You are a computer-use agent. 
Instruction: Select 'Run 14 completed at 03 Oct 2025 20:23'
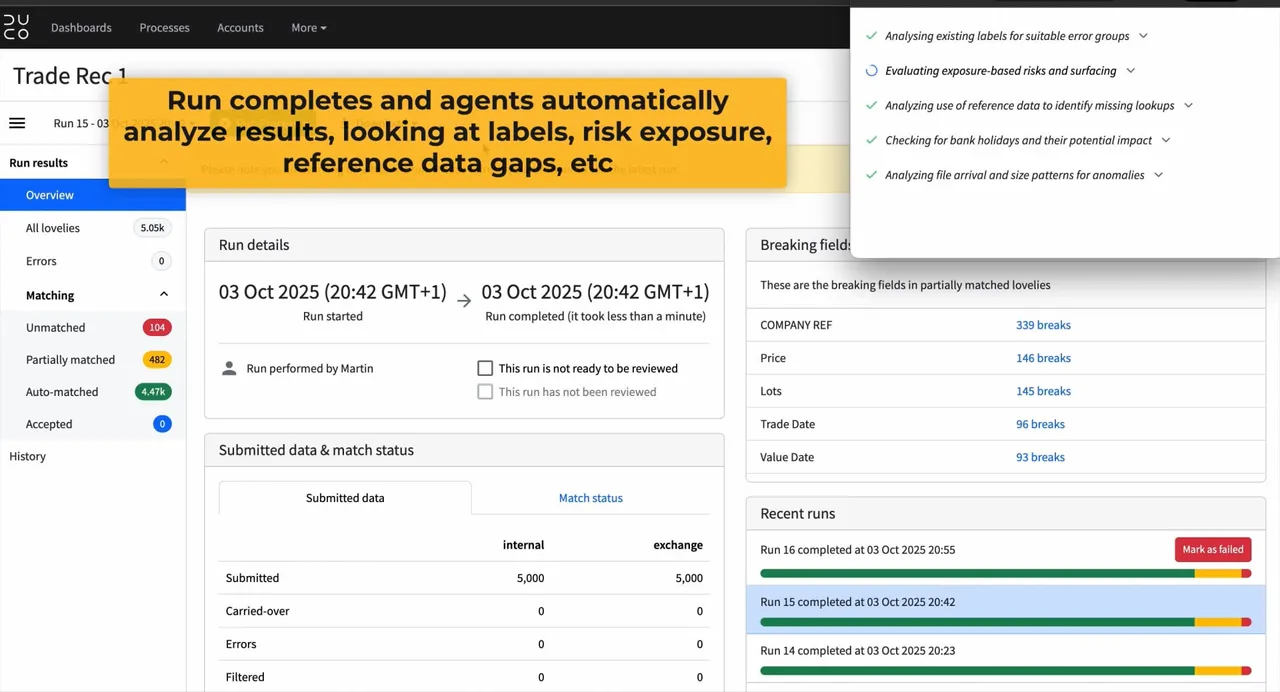[x=857, y=650]
